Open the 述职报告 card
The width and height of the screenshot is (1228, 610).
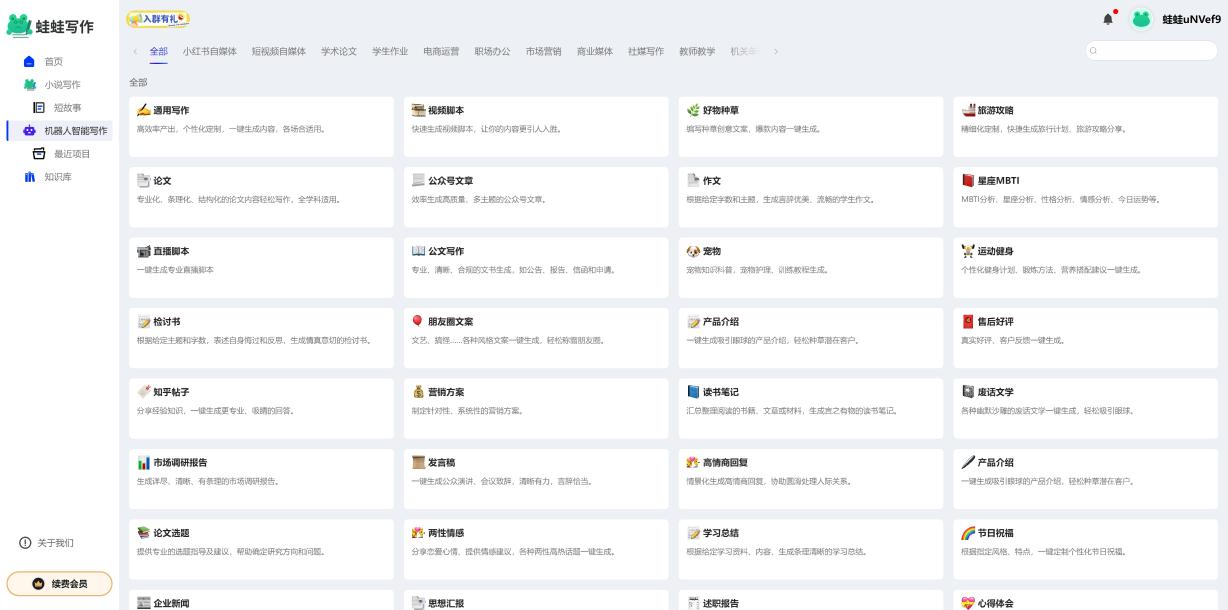(811, 599)
